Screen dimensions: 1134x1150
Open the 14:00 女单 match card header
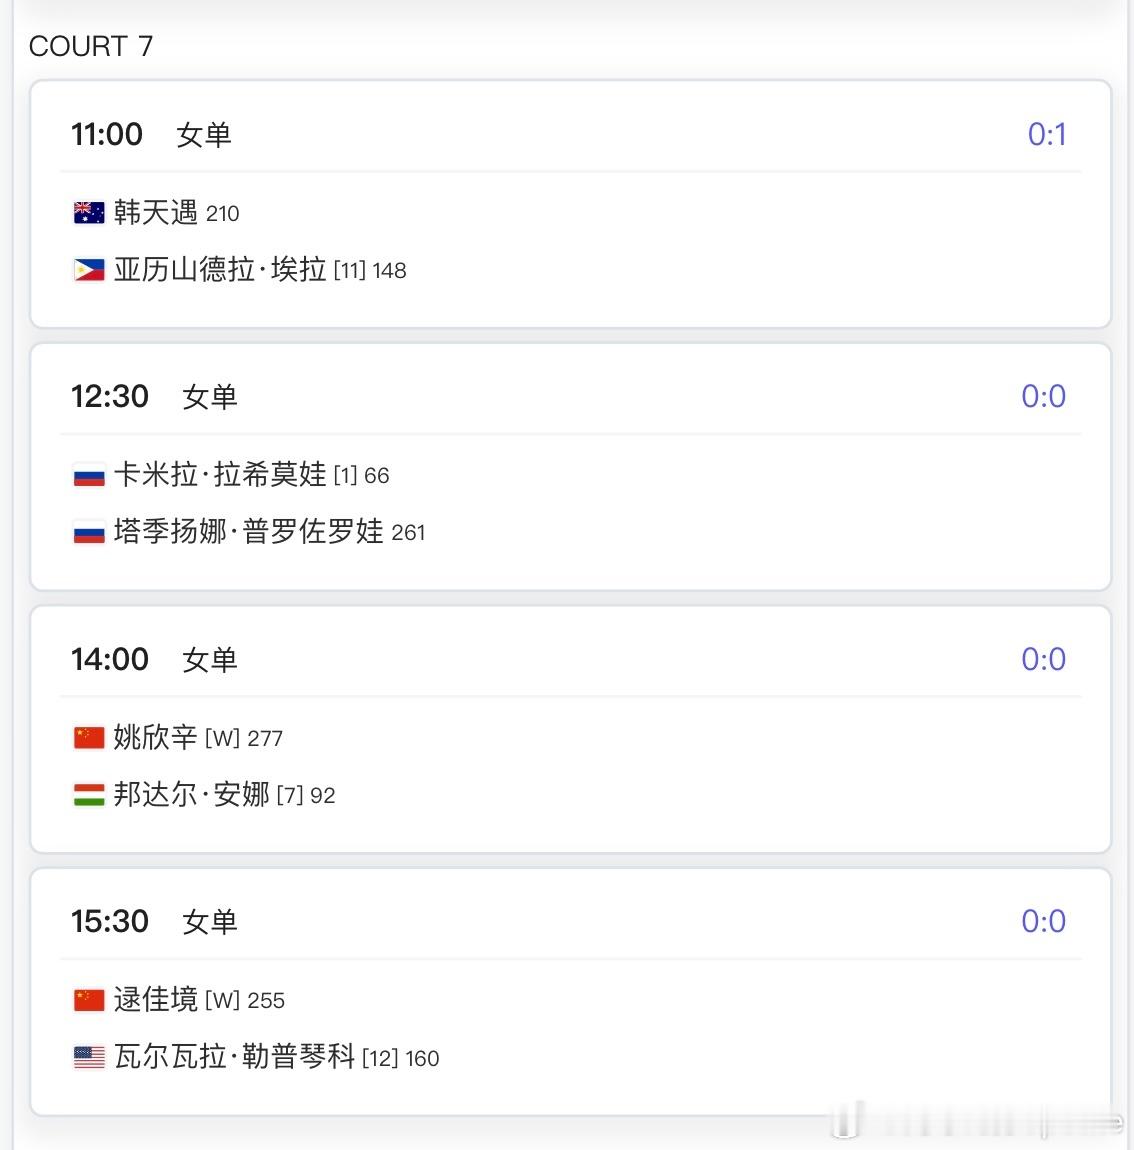click(x=571, y=659)
